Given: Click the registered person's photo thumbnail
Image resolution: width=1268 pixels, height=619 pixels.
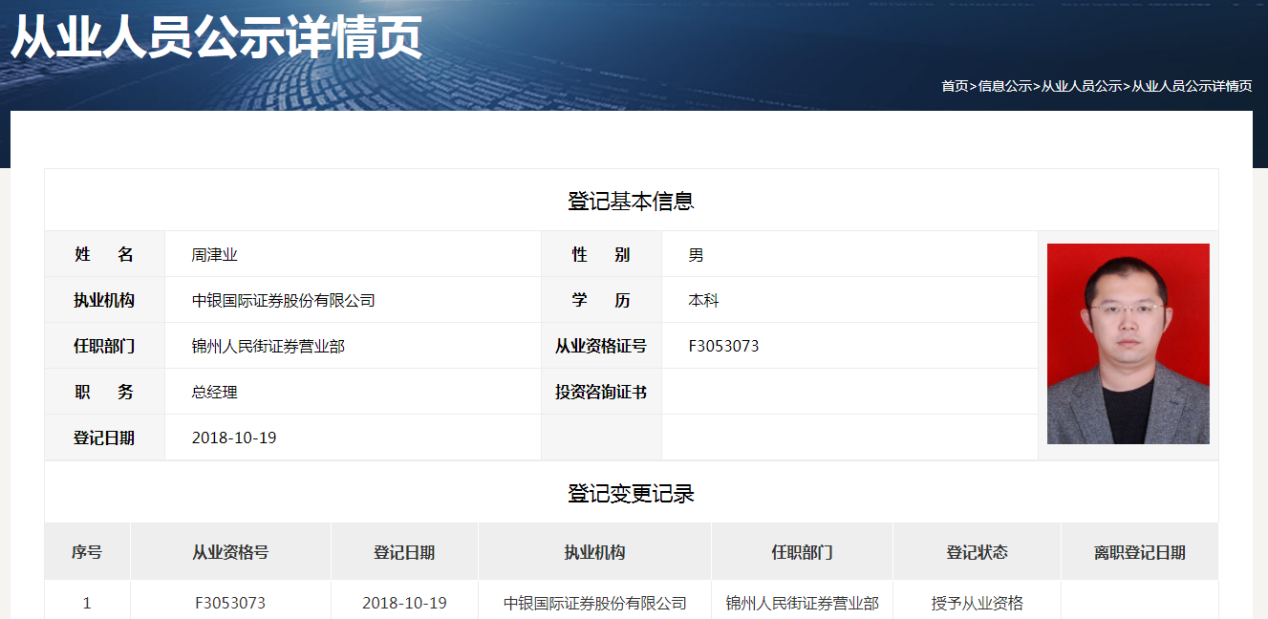Looking at the screenshot, I should [x=1127, y=343].
